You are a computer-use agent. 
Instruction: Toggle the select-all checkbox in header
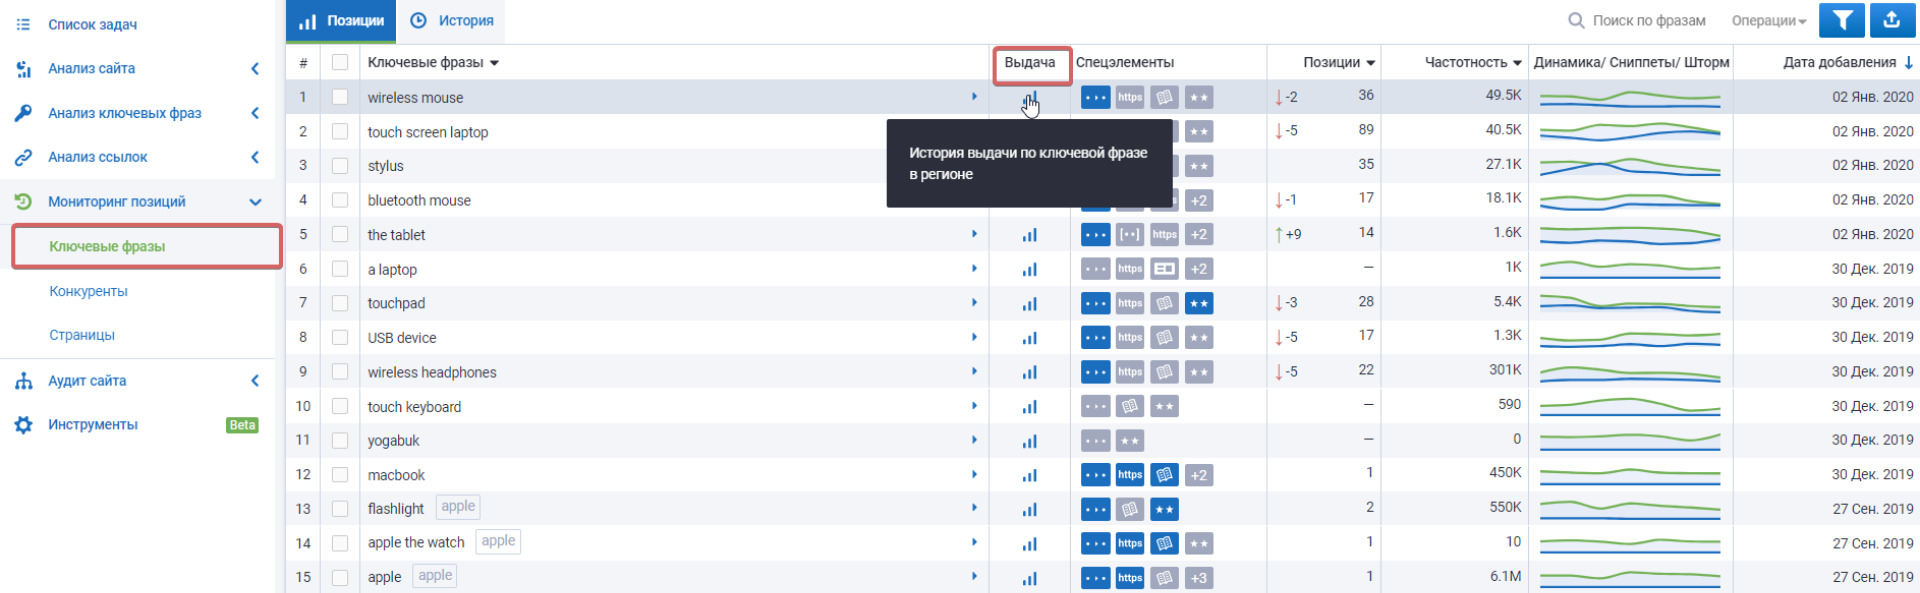pos(340,62)
